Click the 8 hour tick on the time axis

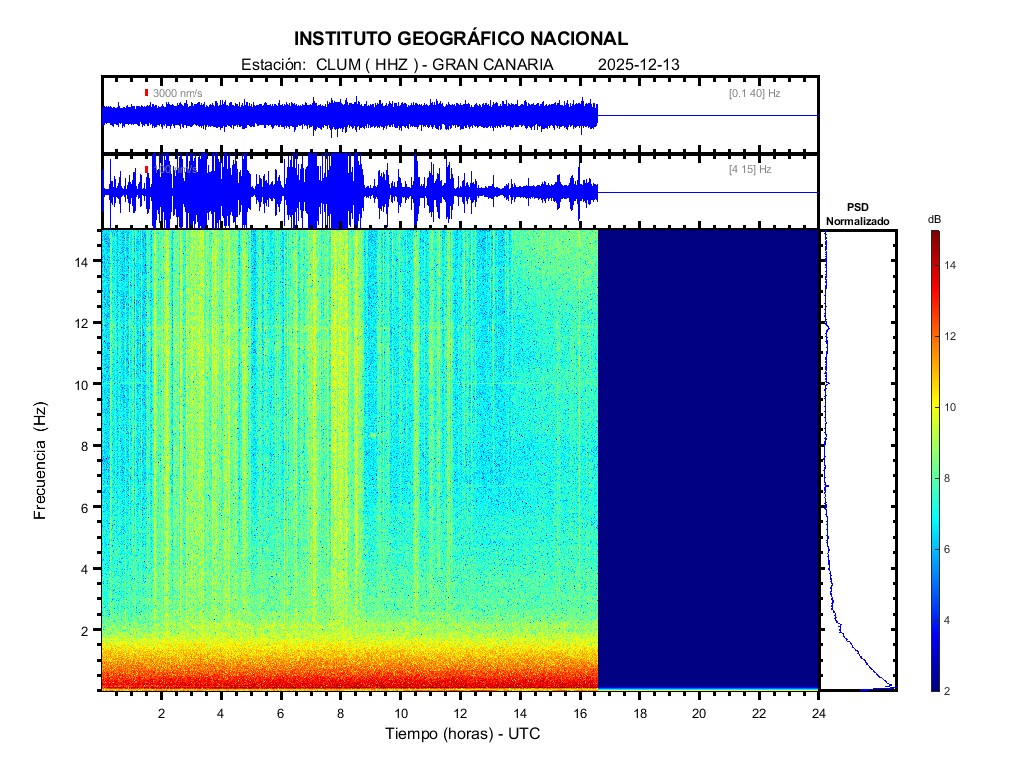pos(341,713)
